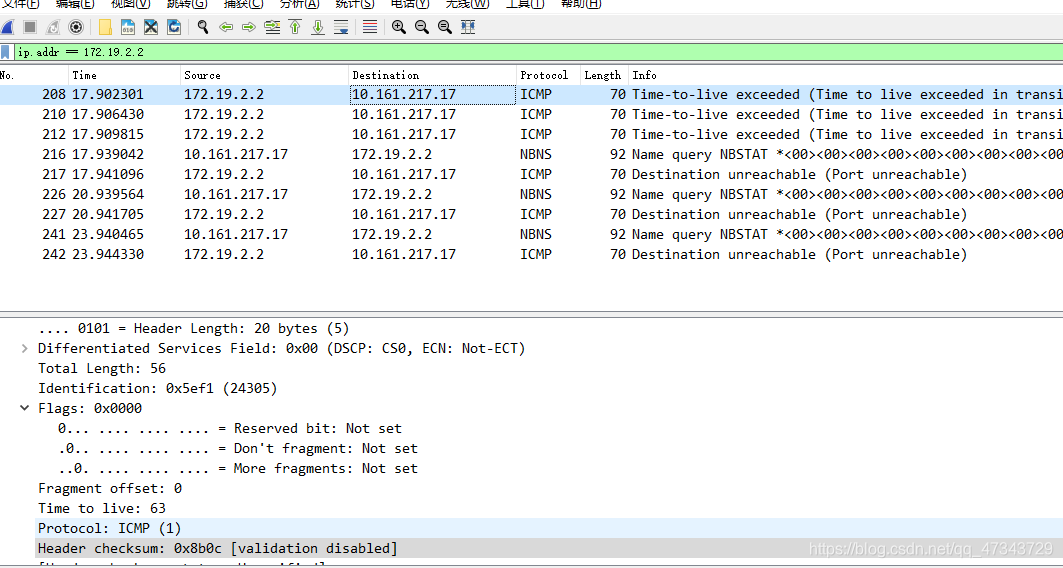The width and height of the screenshot is (1063, 568).
Task: Select NBNS packet number 241
Action: [x=532, y=235]
